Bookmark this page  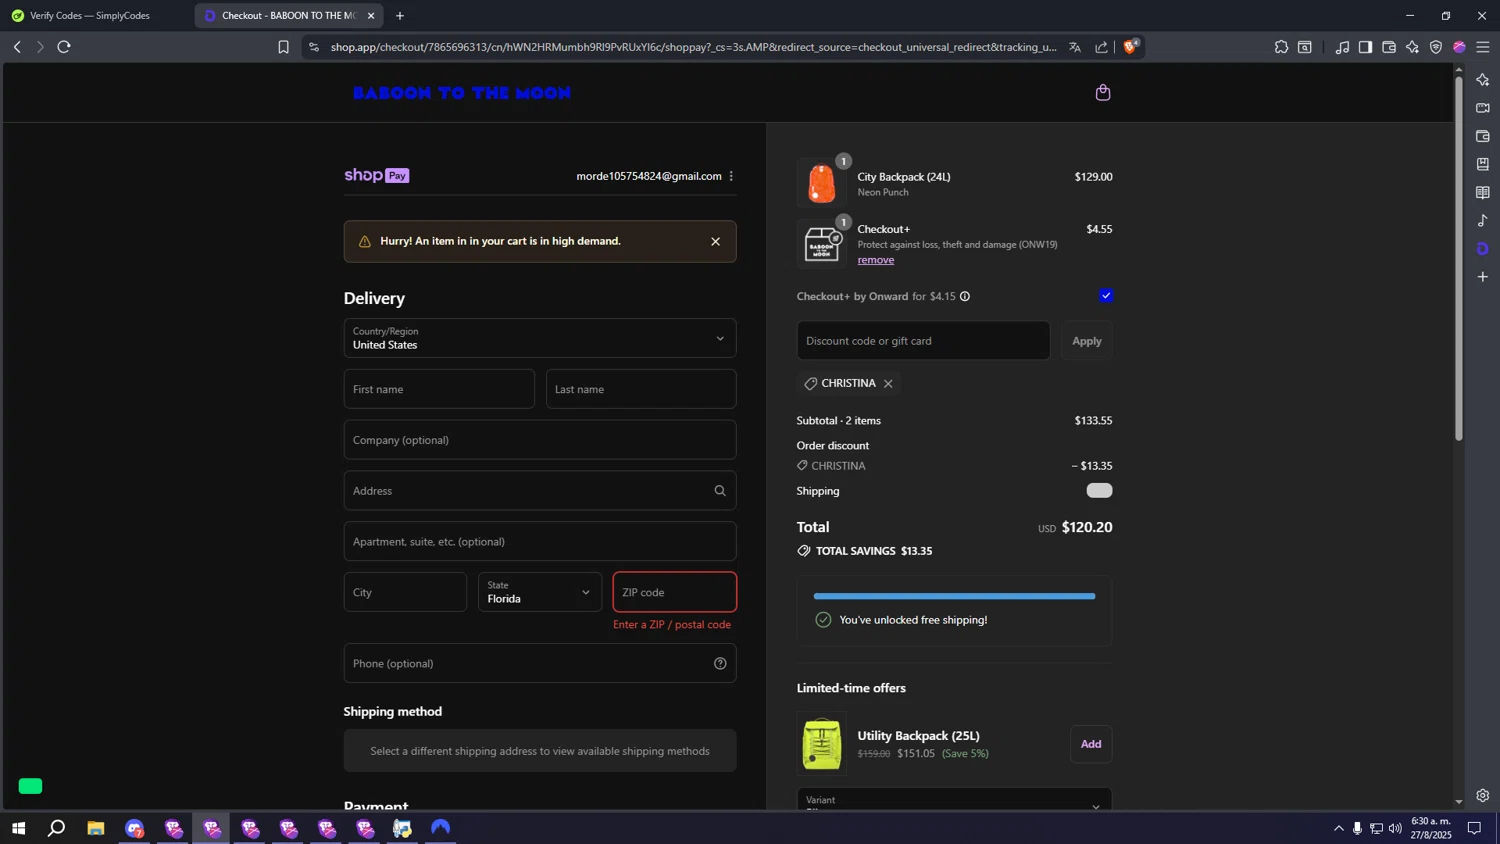pyautogui.click(x=283, y=47)
